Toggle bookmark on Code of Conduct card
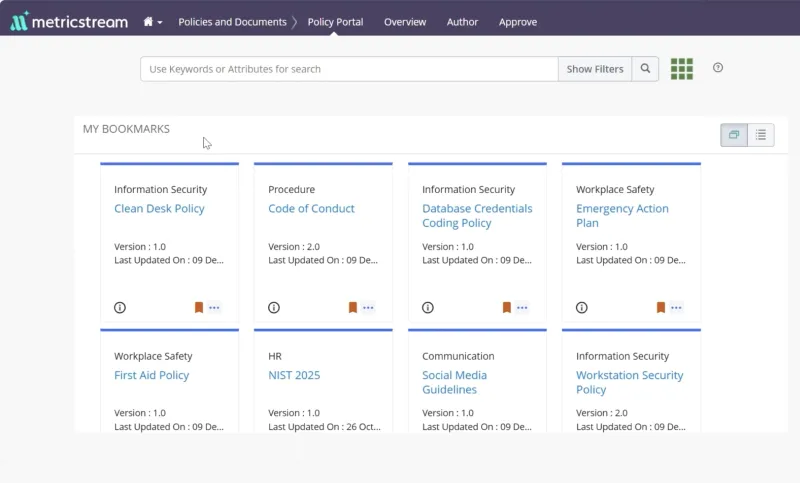Image resolution: width=800 pixels, height=483 pixels. 353,308
